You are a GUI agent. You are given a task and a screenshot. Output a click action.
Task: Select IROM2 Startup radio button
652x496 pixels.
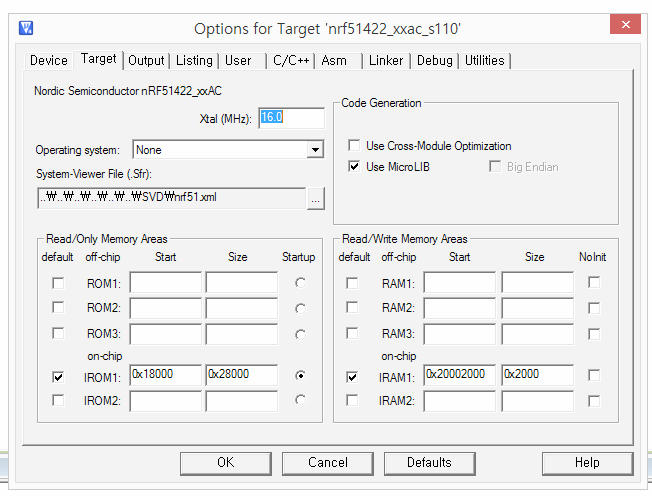(x=300, y=400)
